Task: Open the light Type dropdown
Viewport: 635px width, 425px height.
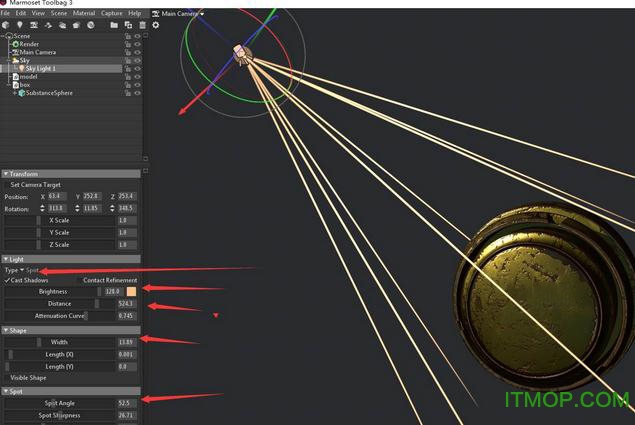Action: (22, 270)
